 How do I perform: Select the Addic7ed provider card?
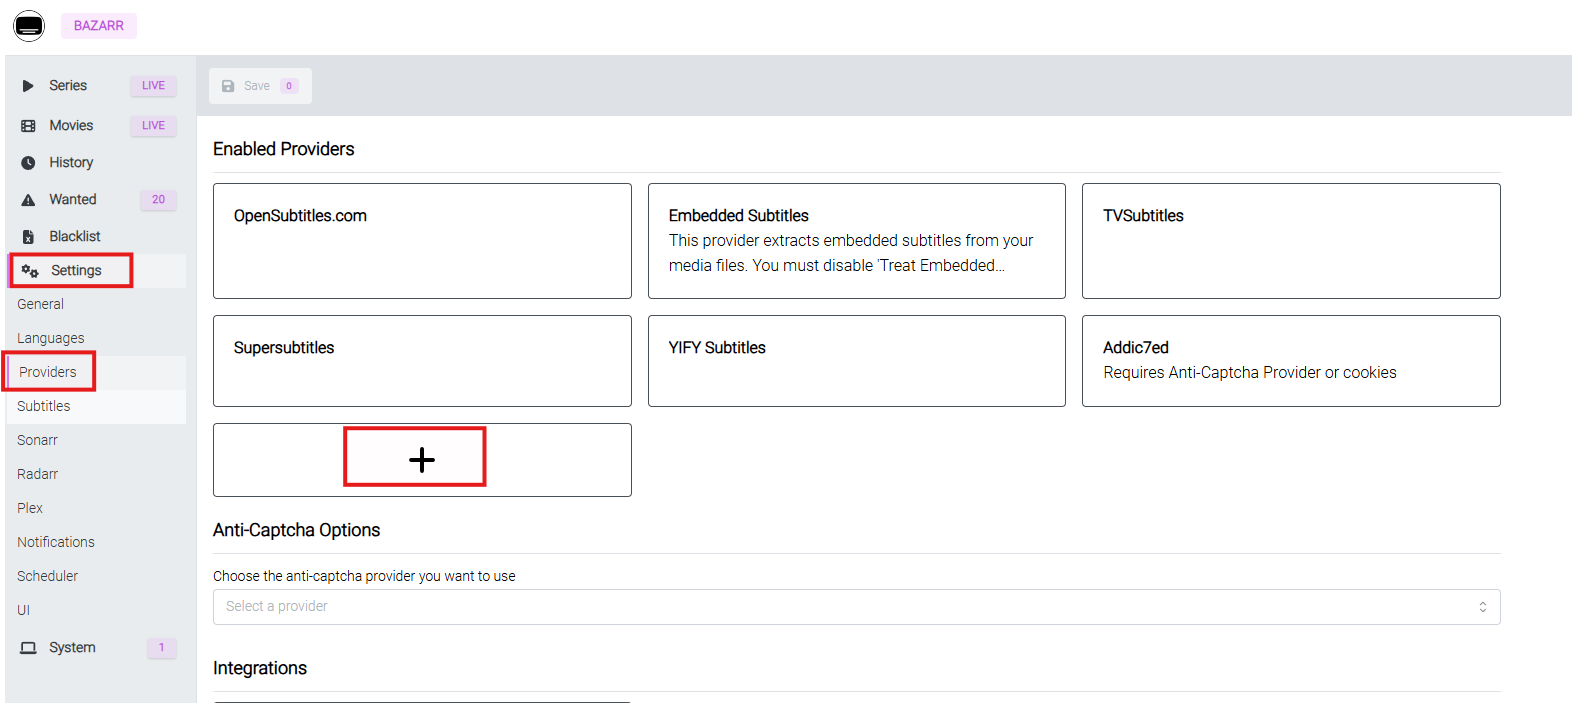click(1290, 361)
